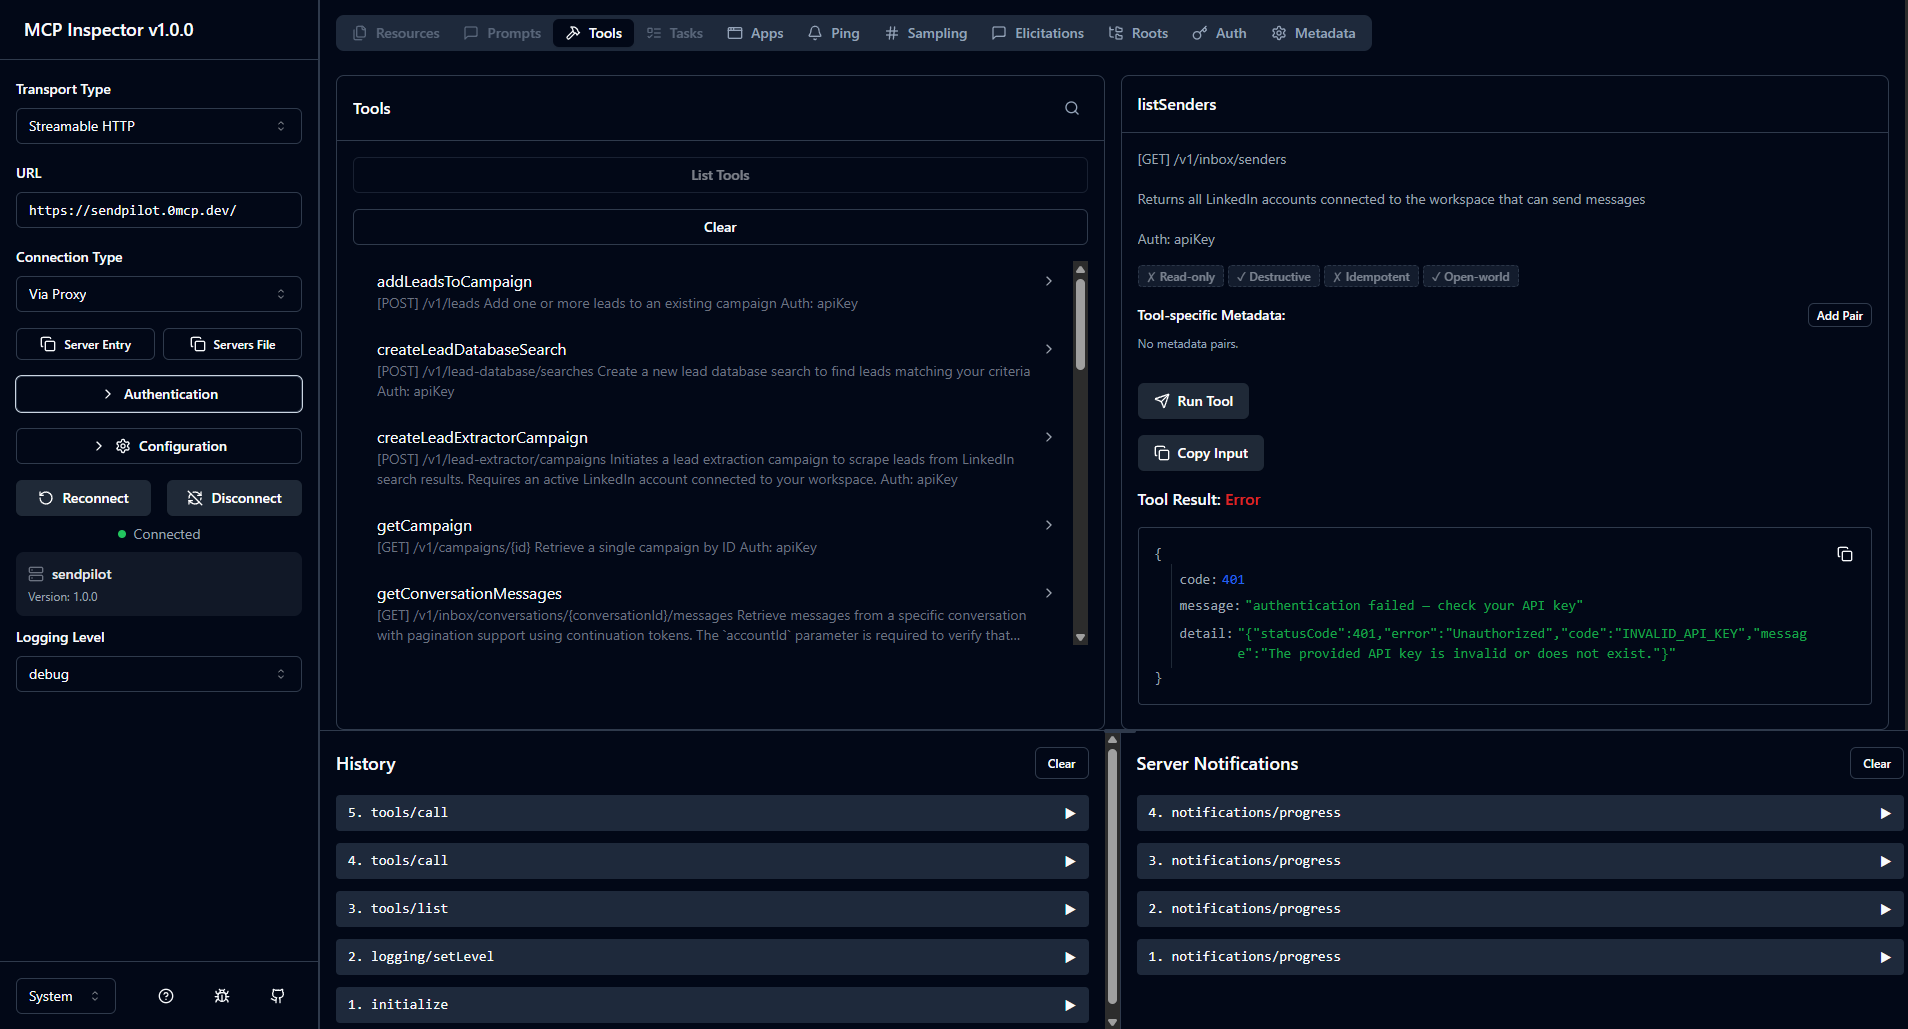Open the Transport Type dropdown
Screen dimensions: 1908x1029
(159, 126)
